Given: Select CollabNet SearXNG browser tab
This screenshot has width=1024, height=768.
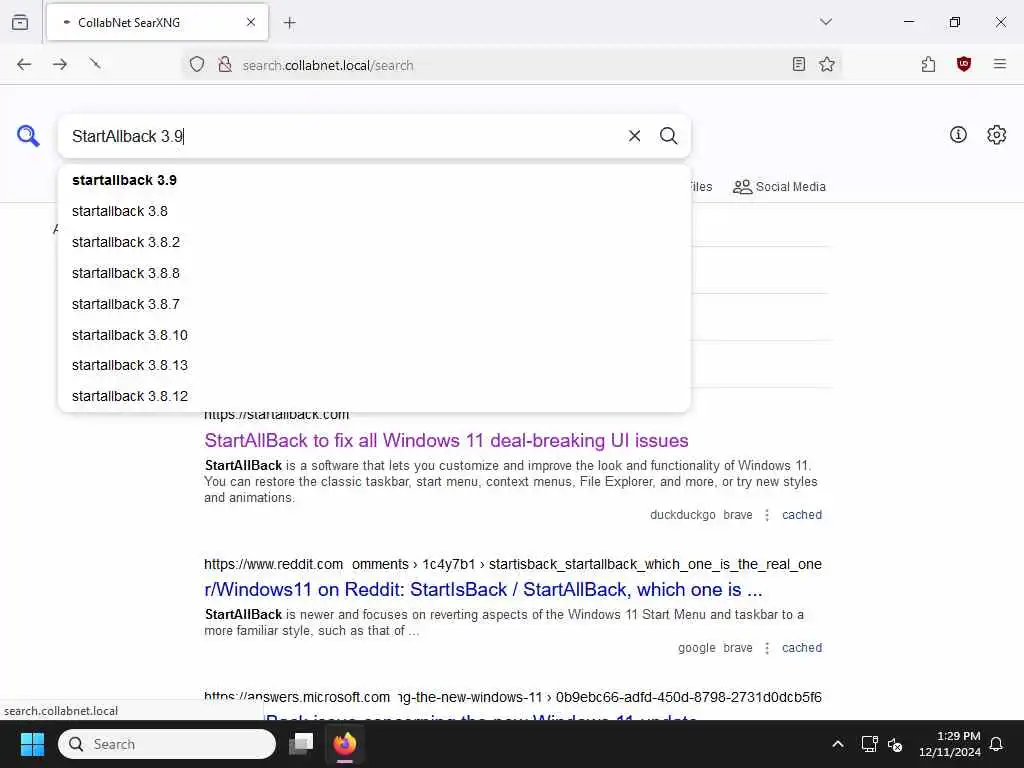Looking at the screenshot, I should tap(157, 23).
